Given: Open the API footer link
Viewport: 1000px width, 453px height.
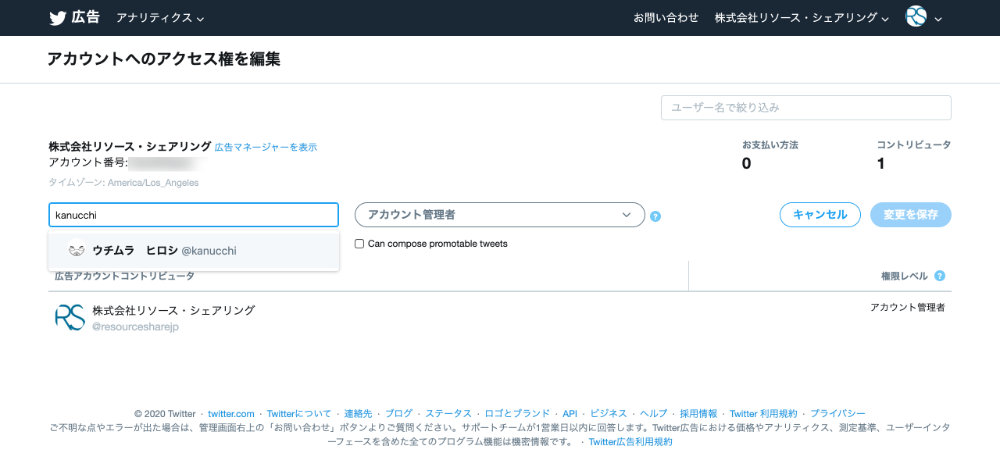Looking at the screenshot, I should click(x=570, y=413).
